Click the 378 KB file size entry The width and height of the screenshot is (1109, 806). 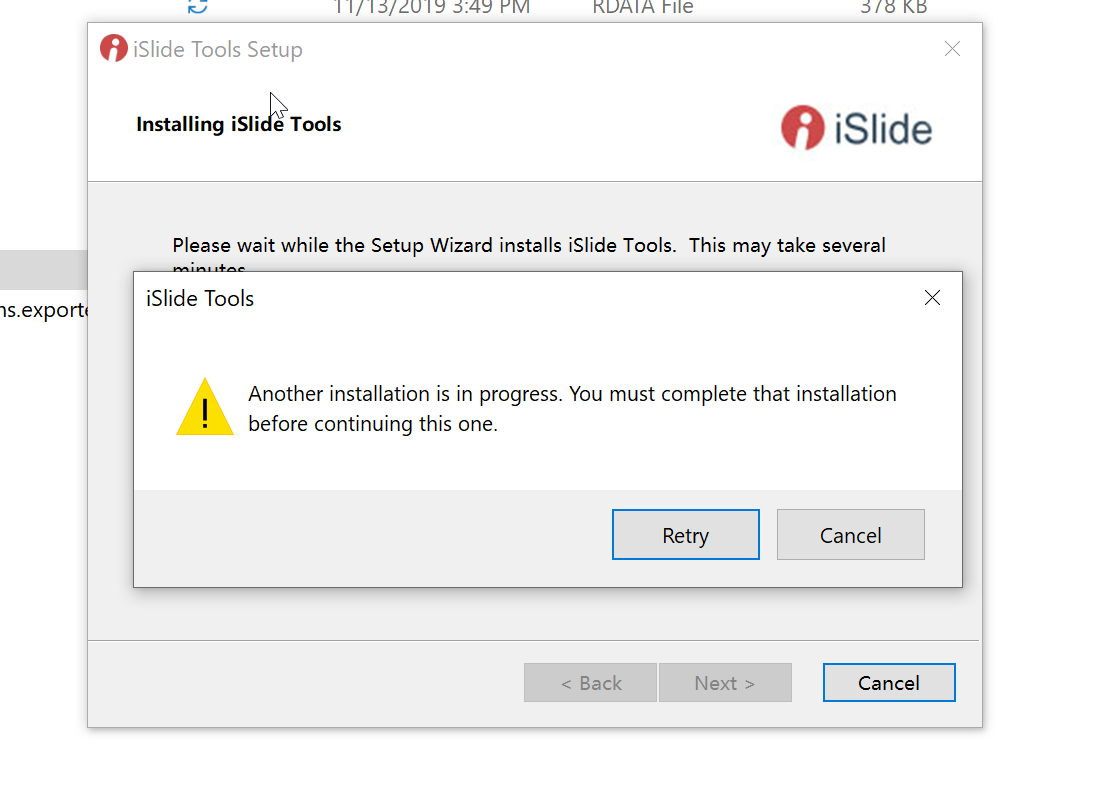[893, 8]
